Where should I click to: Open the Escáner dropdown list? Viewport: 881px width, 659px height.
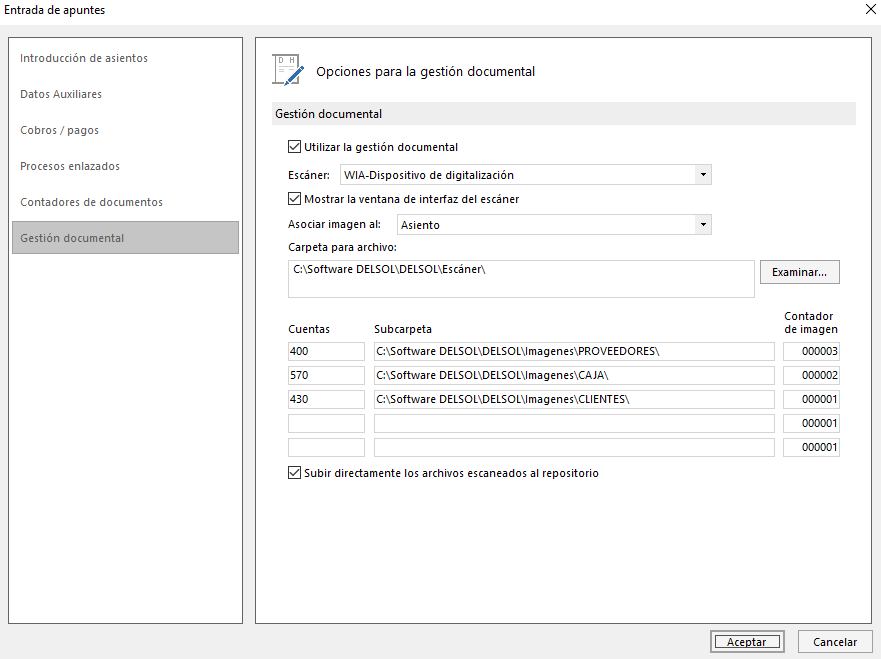tap(703, 175)
